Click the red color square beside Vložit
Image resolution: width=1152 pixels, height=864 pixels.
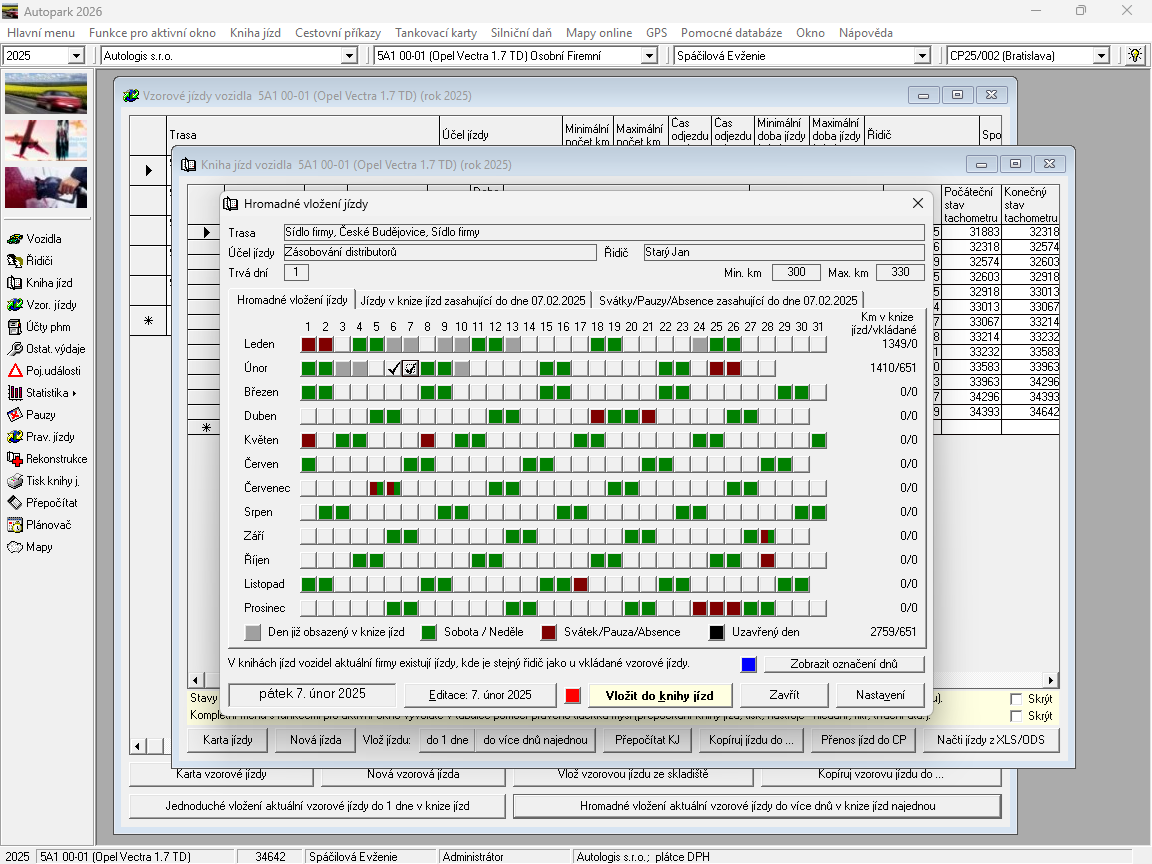click(573, 695)
